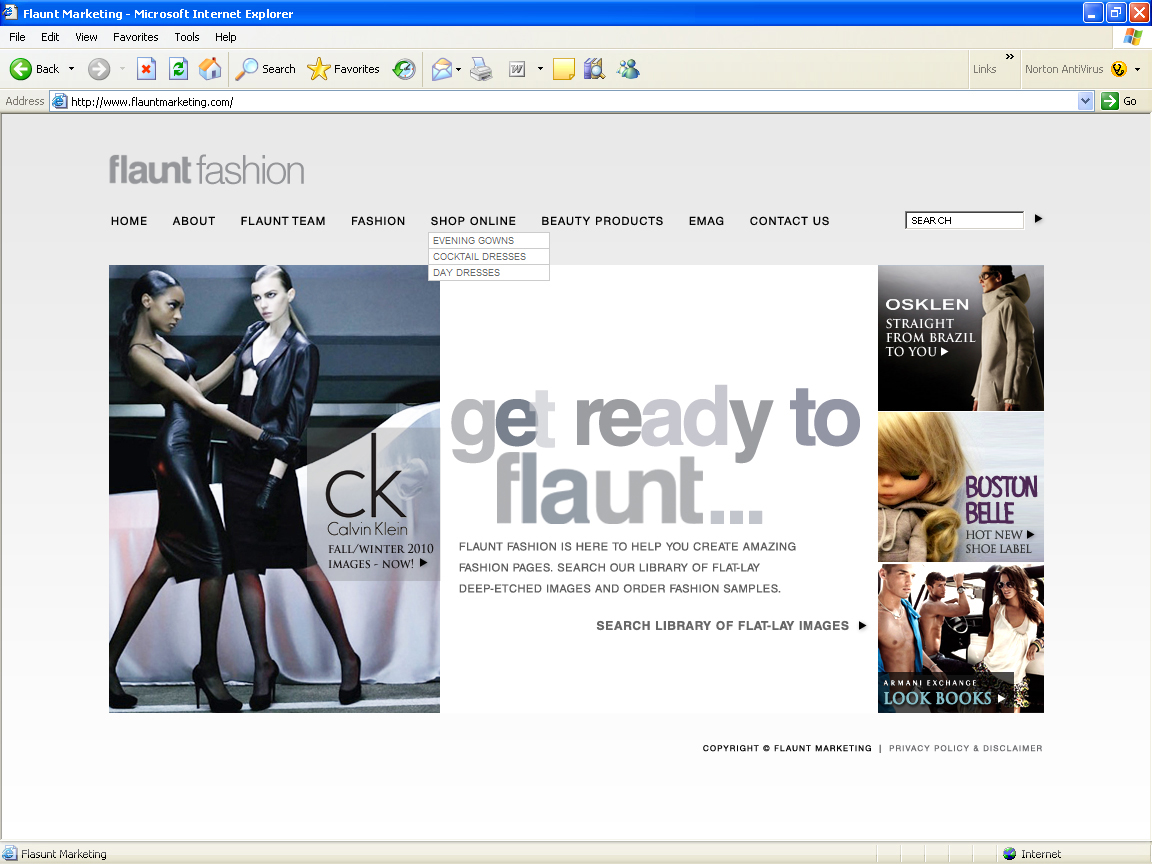Click the page icon in the address bar
The height and width of the screenshot is (864, 1152).
pos(60,101)
